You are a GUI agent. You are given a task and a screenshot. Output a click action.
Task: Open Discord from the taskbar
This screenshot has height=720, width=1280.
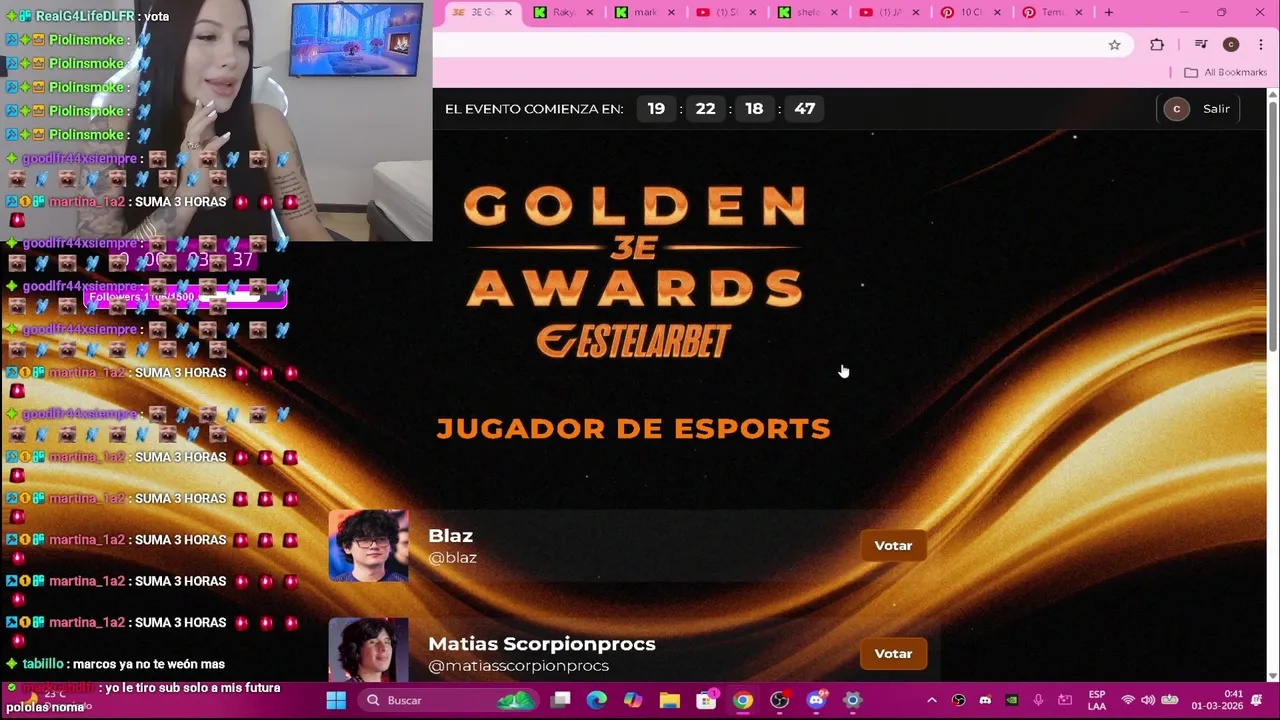816,700
